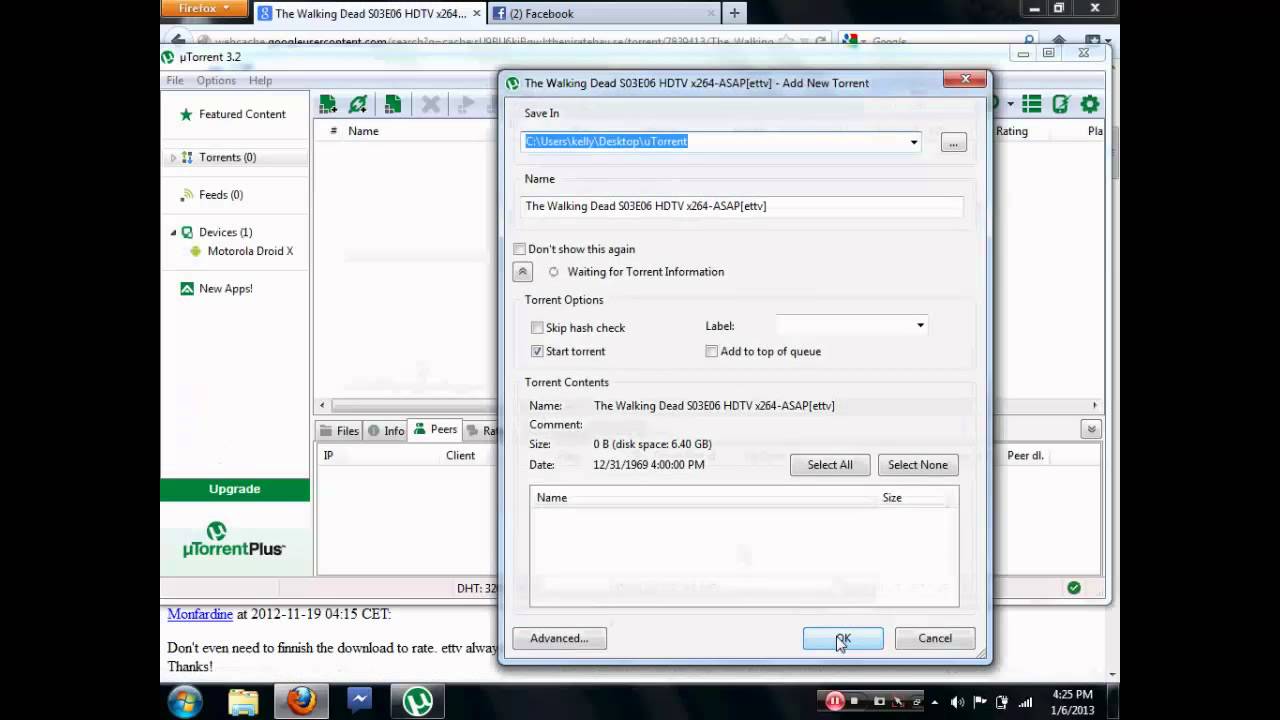The height and width of the screenshot is (720, 1280).
Task: Click the uTorrent taskbar icon
Action: click(x=417, y=701)
